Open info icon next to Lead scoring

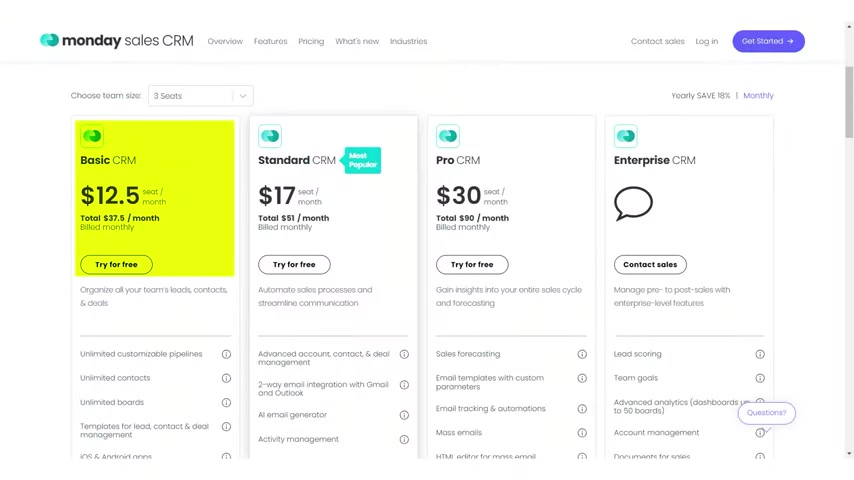click(760, 354)
